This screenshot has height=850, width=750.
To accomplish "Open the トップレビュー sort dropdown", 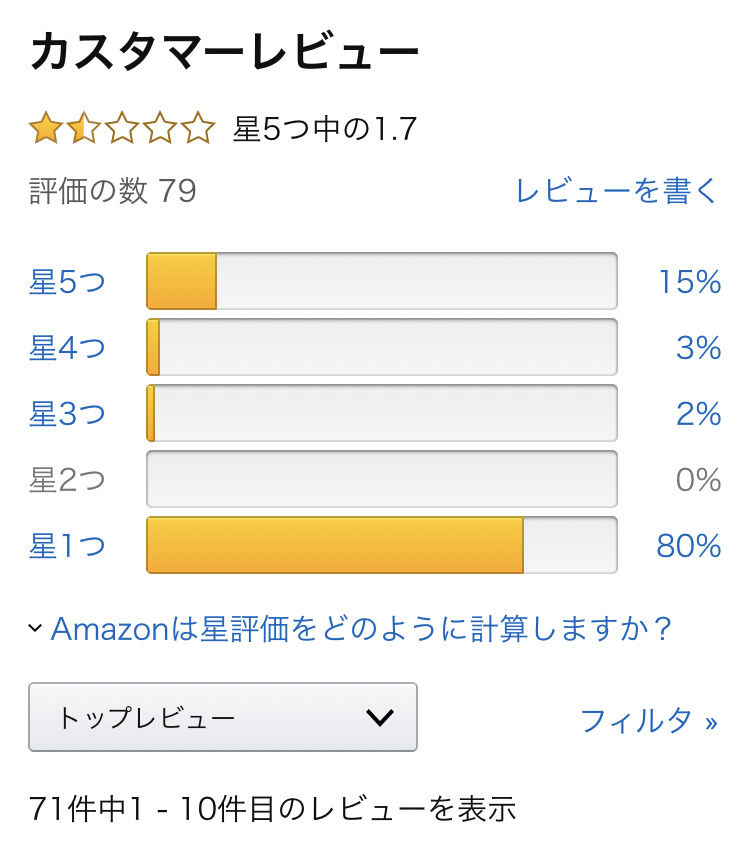I will tap(223, 717).
